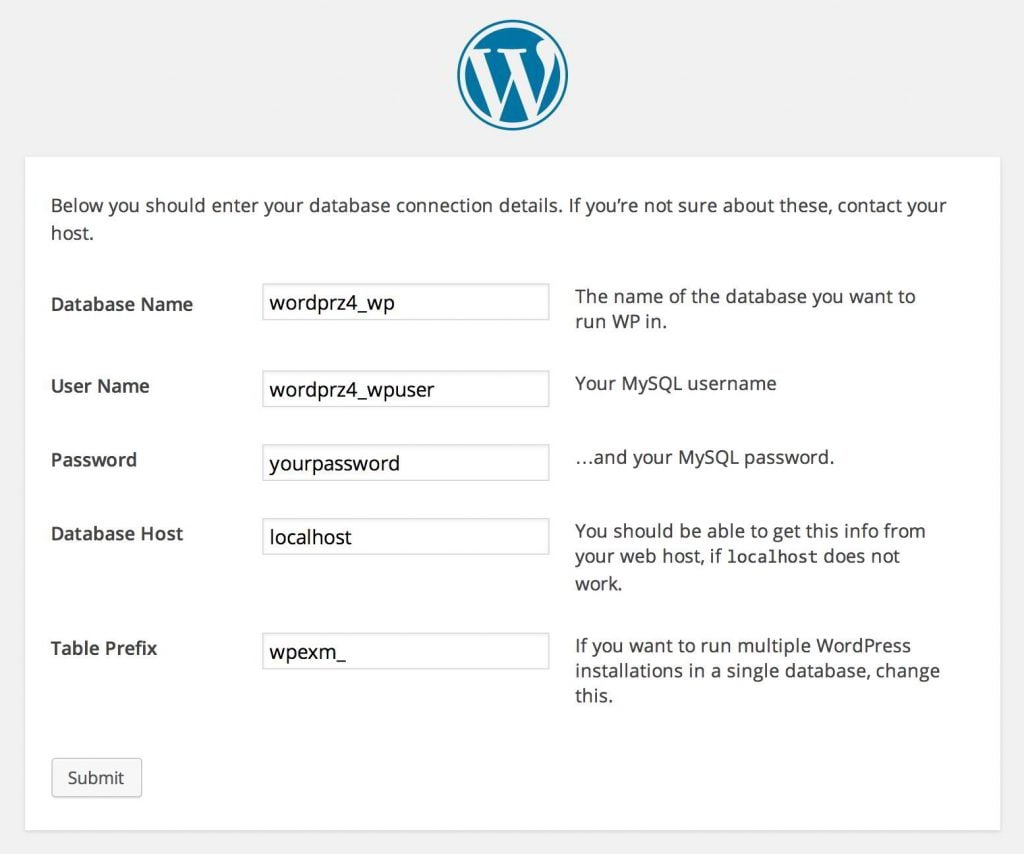Click the web host info help text
The image size is (1024, 854).
pos(750,531)
